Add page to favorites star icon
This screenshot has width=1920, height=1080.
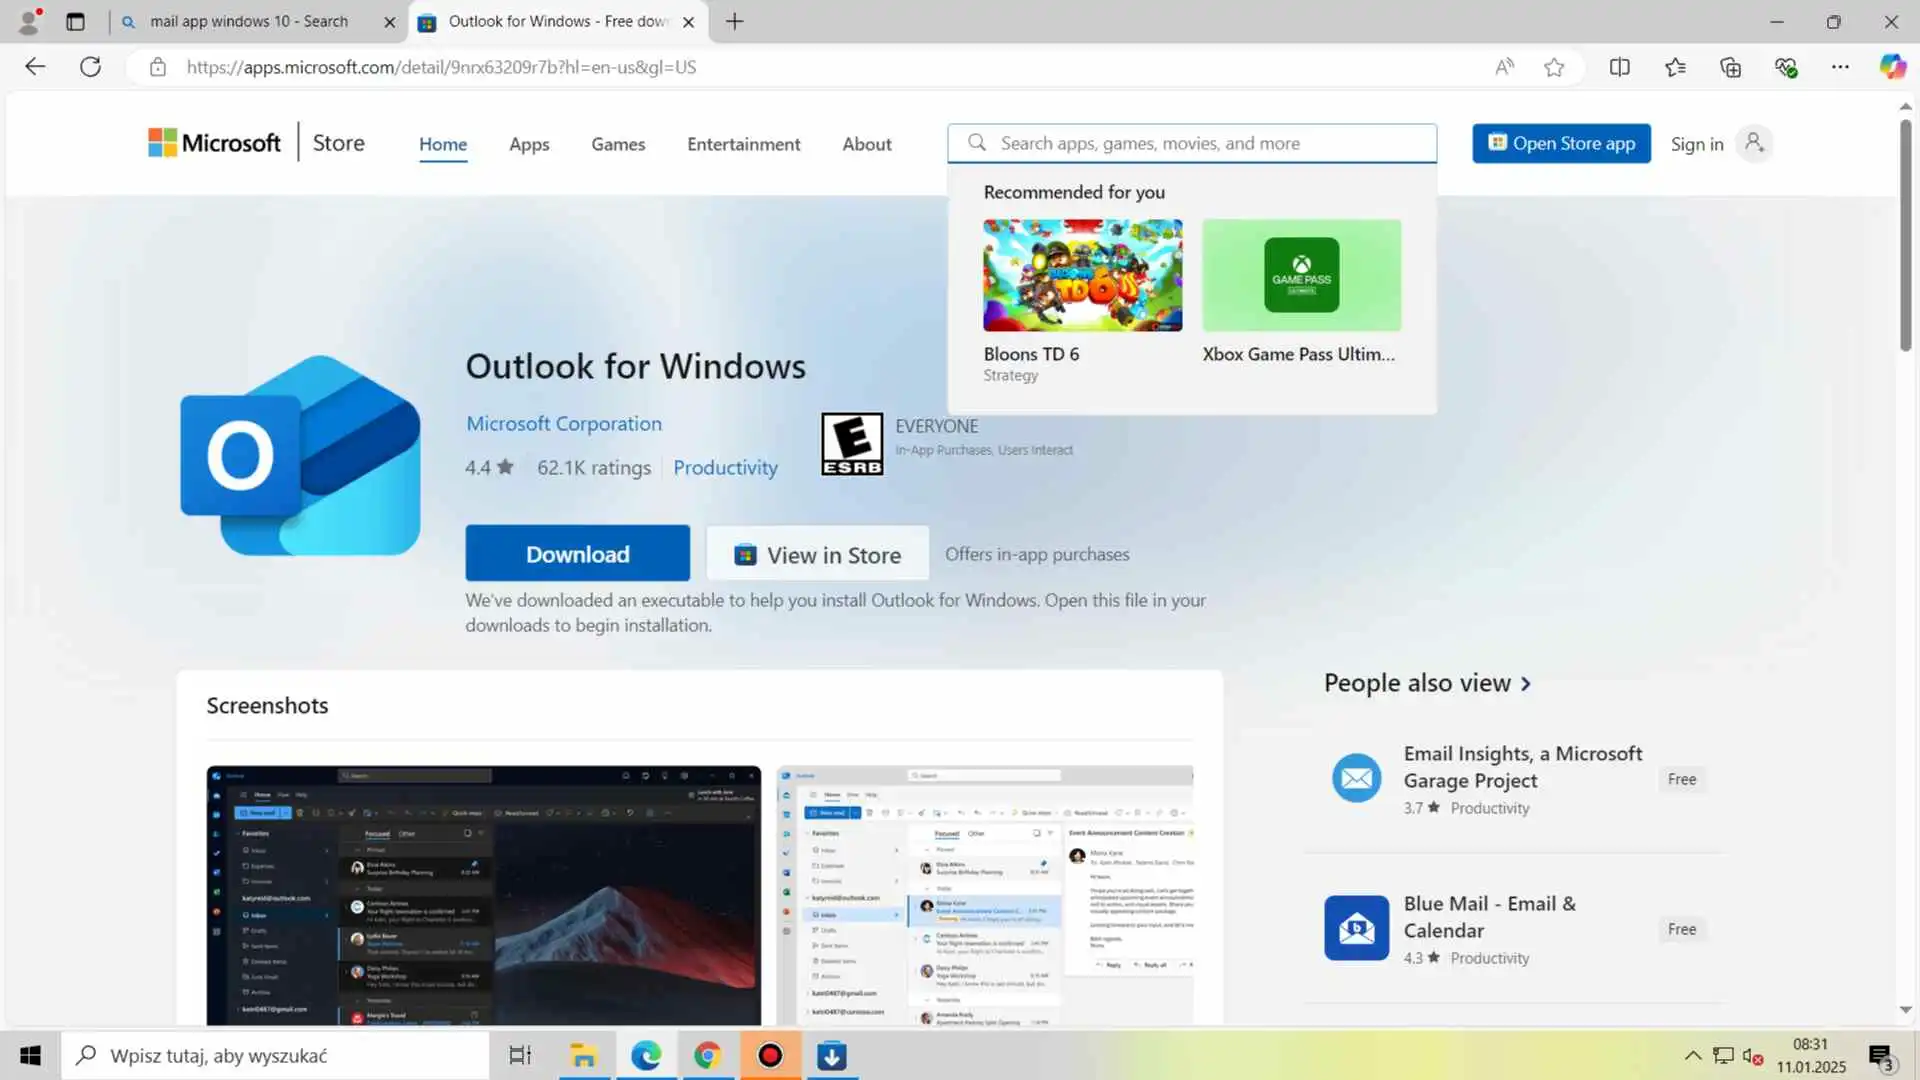click(x=1554, y=67)
